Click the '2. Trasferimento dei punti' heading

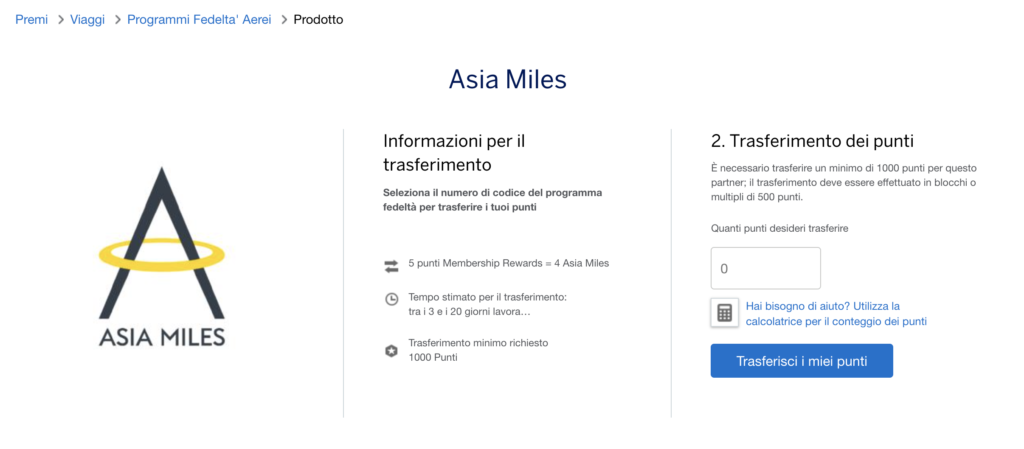(812, 140)
